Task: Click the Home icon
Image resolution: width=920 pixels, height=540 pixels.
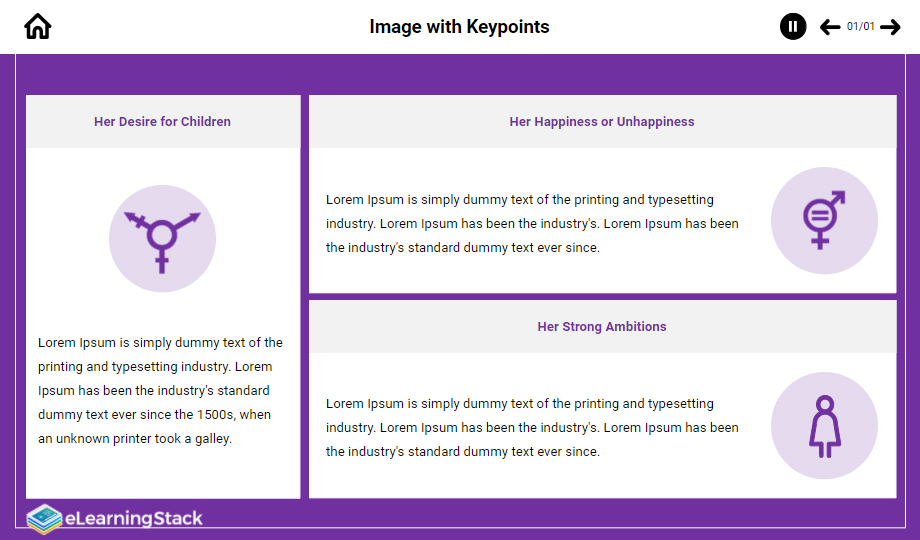Action: point(38,27)
